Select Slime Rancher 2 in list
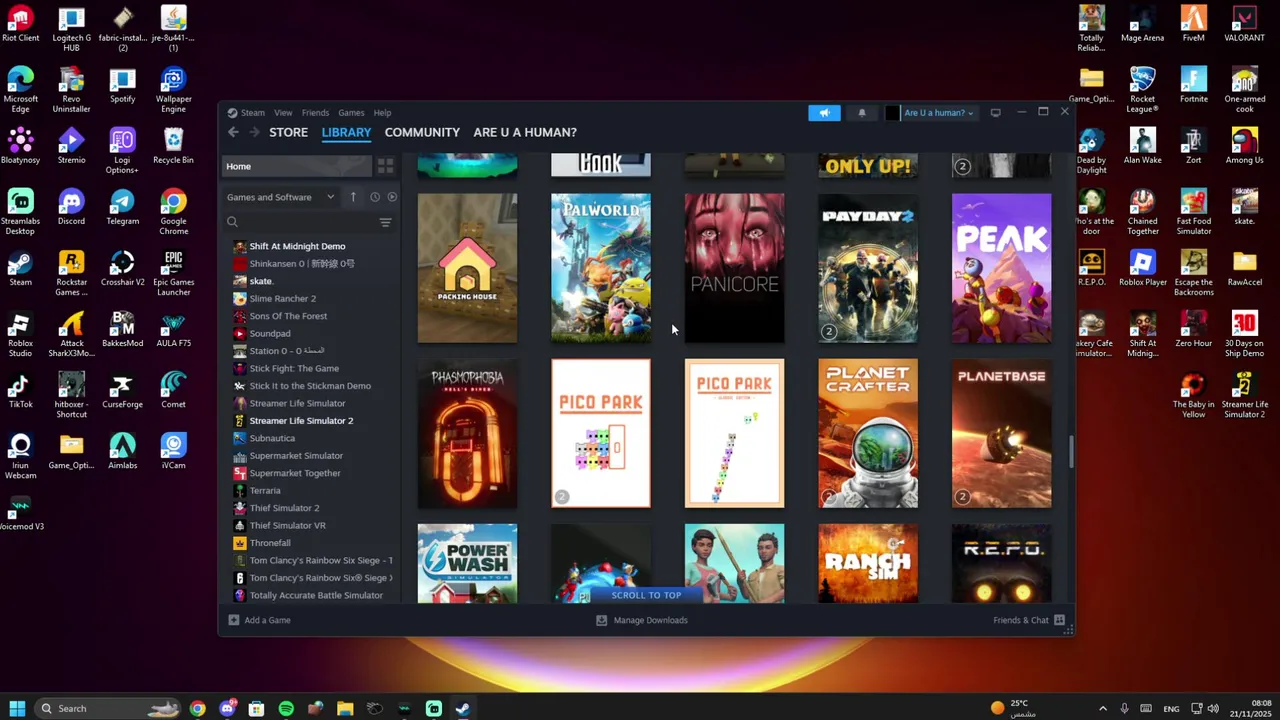 click(x=282, y=298)
